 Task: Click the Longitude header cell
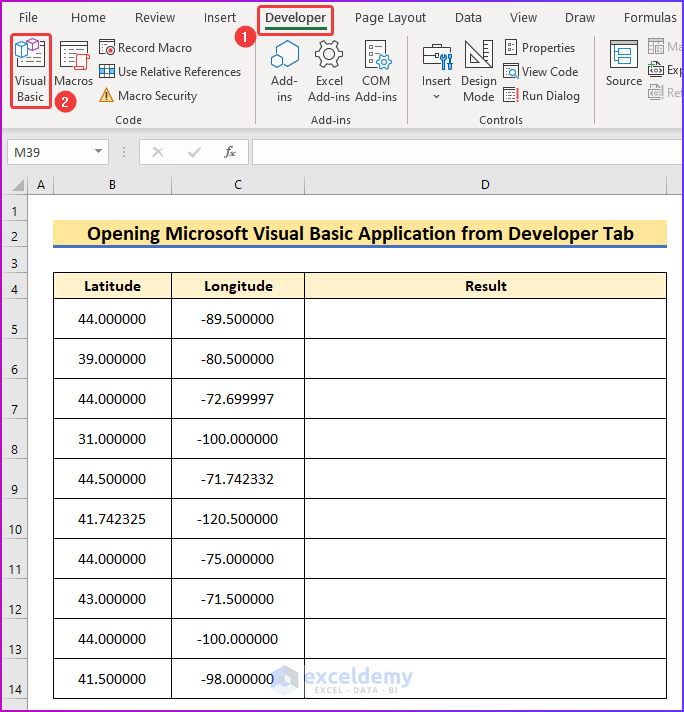point(238,286)
